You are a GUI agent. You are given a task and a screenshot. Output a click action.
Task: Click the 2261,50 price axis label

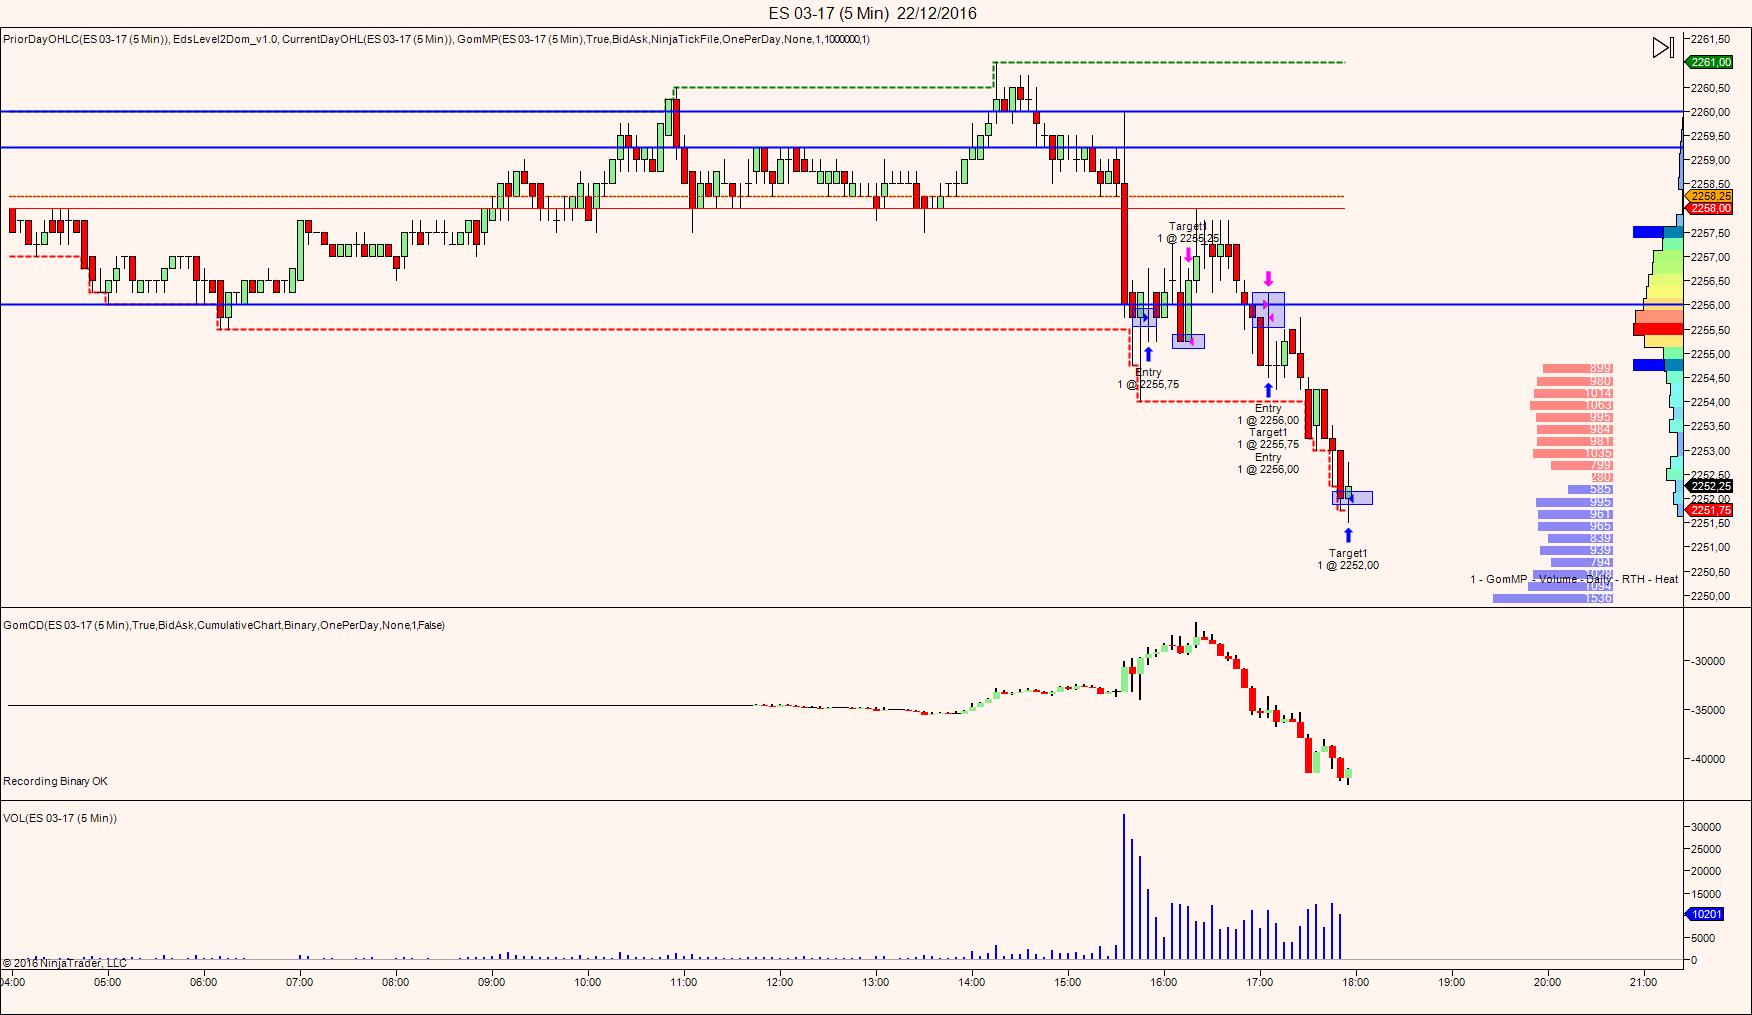(x=1710, y=39)
